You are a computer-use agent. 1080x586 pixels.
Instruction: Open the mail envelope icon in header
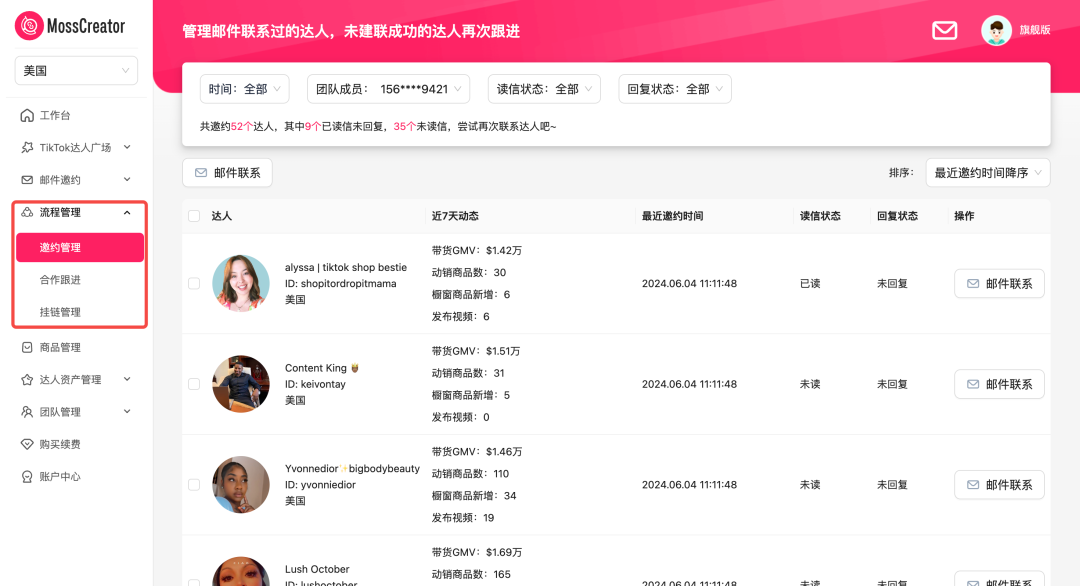tap(945, 30)
